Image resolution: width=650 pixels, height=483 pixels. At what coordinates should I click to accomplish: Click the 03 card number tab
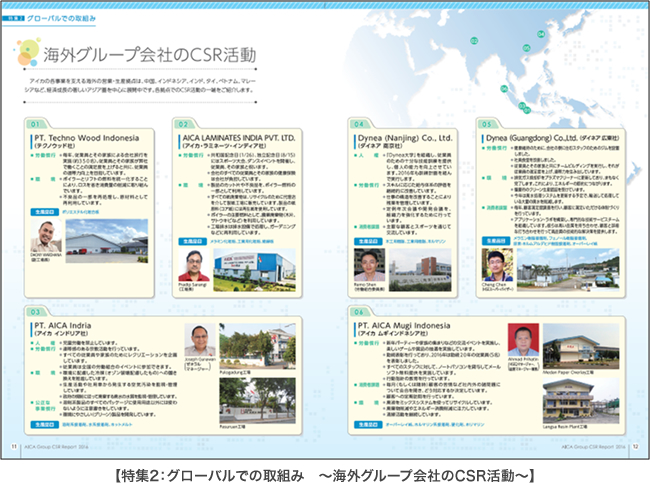point(35,312)
